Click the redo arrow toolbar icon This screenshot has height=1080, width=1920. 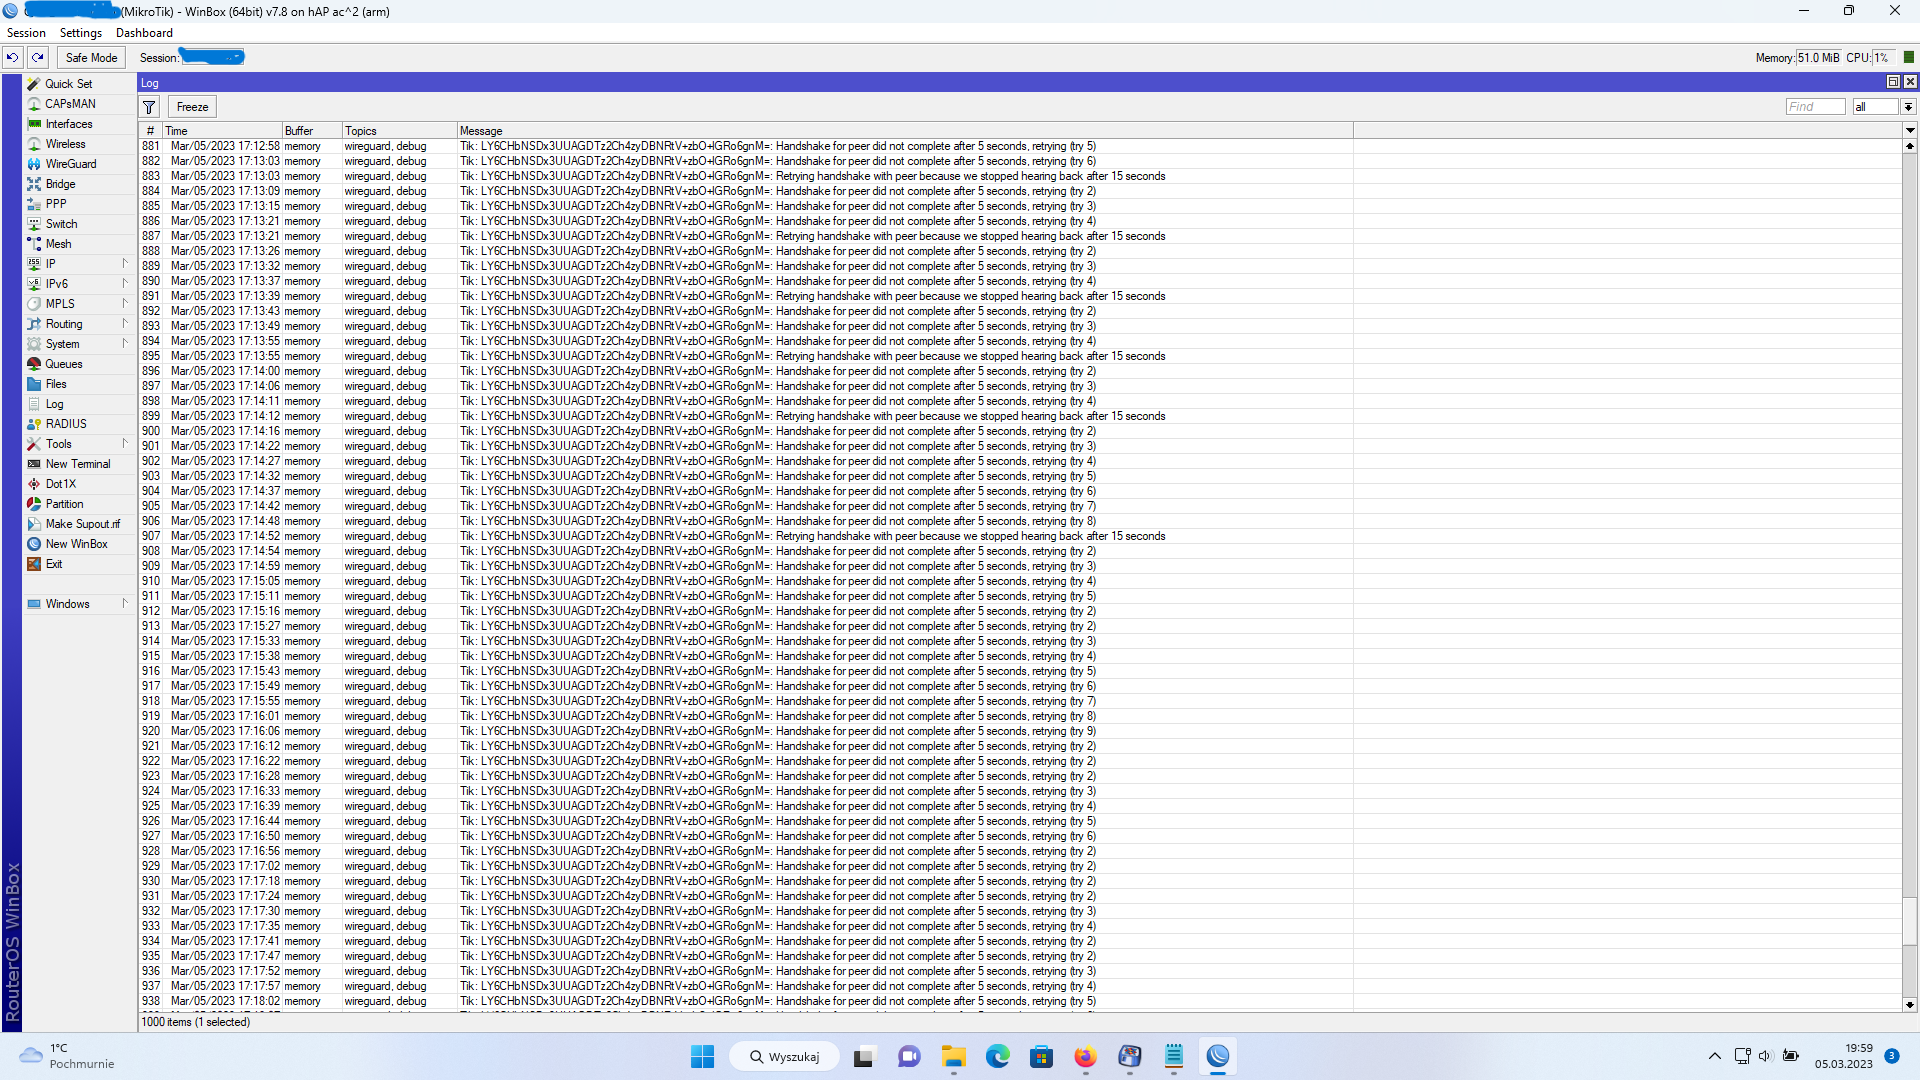click(x=38, y=58)
